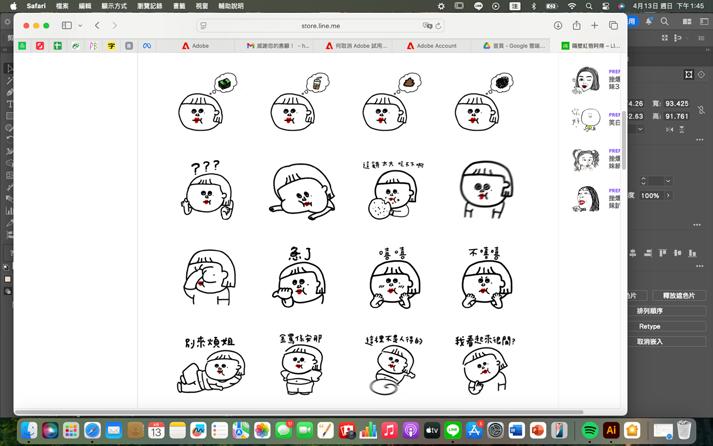Viewport: 713px width, 446px height.
Task: Switch to the Adobe Account tab
Action: click(x=432, y=45)
